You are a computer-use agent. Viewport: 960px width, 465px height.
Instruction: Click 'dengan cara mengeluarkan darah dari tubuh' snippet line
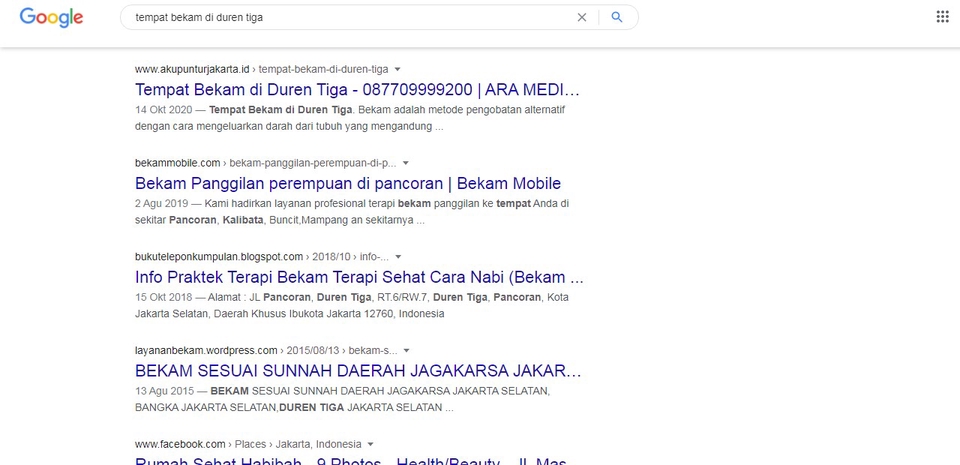289,127
